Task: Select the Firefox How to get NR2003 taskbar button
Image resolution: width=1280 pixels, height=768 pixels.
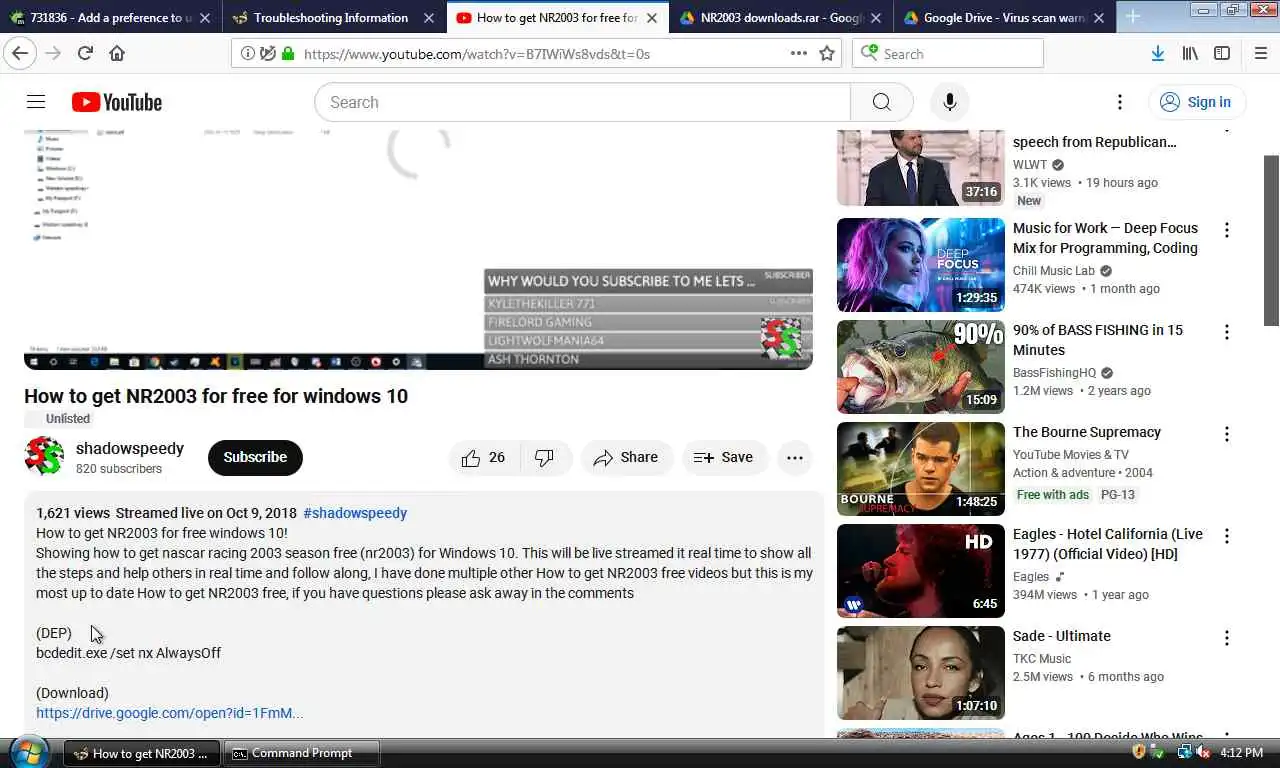Action: point(142,753)
